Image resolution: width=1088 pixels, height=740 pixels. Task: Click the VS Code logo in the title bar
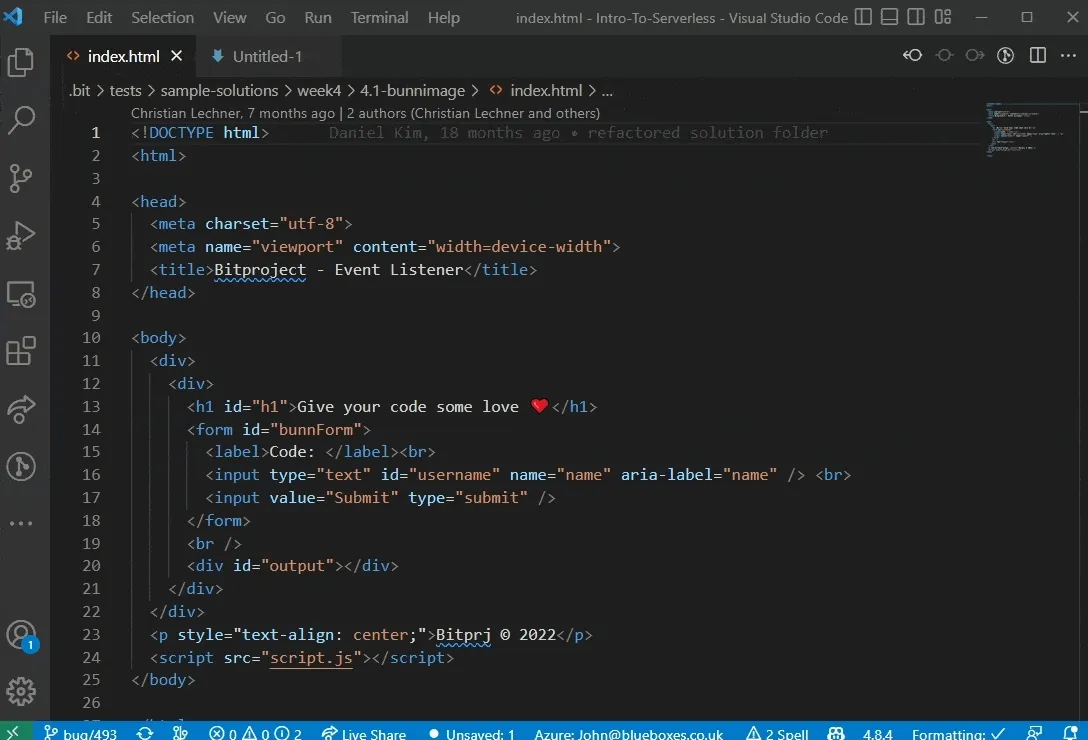pyautogui.click(x=13, y=17)
